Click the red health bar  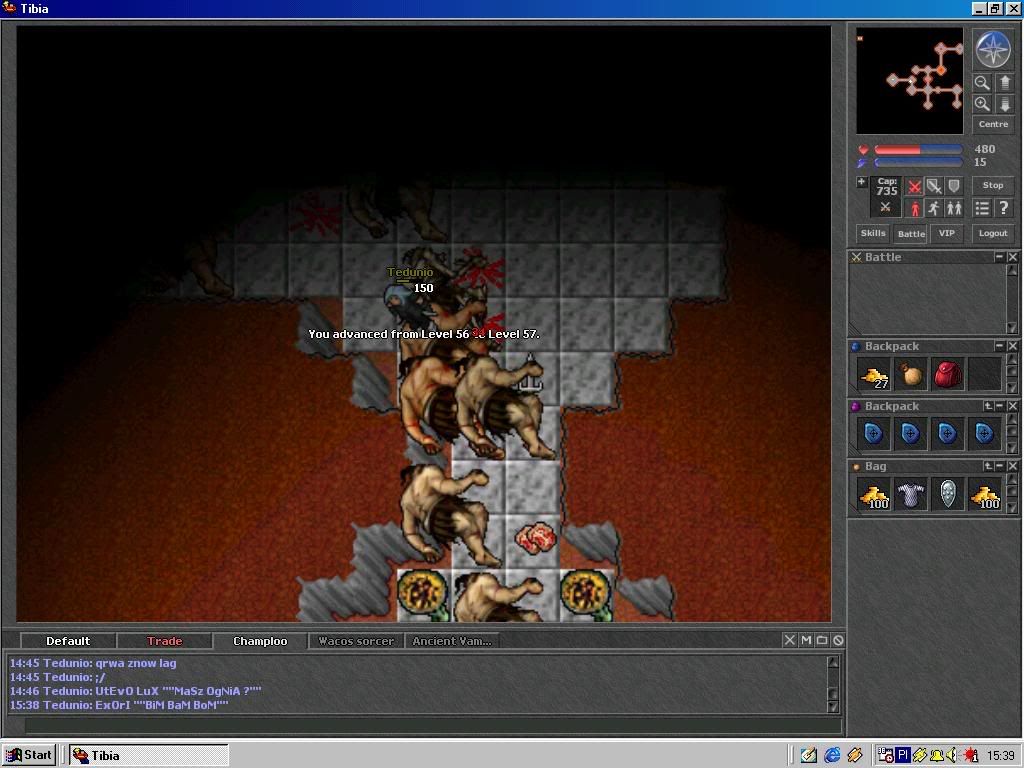click(918, 150)
